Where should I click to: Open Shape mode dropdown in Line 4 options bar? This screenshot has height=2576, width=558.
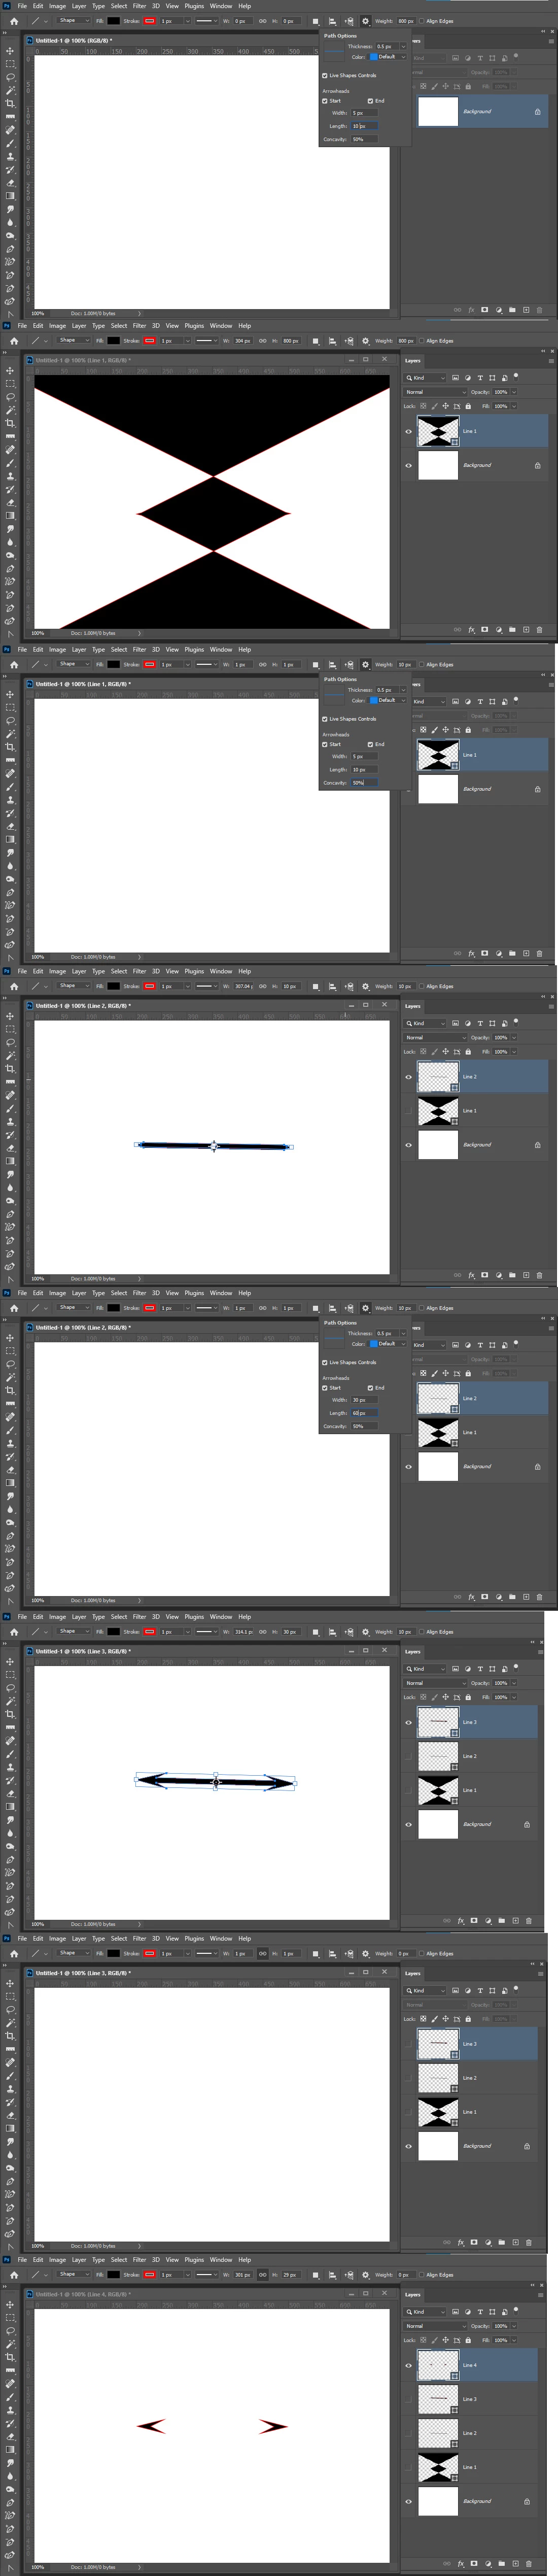click(x=72, y=2274)
